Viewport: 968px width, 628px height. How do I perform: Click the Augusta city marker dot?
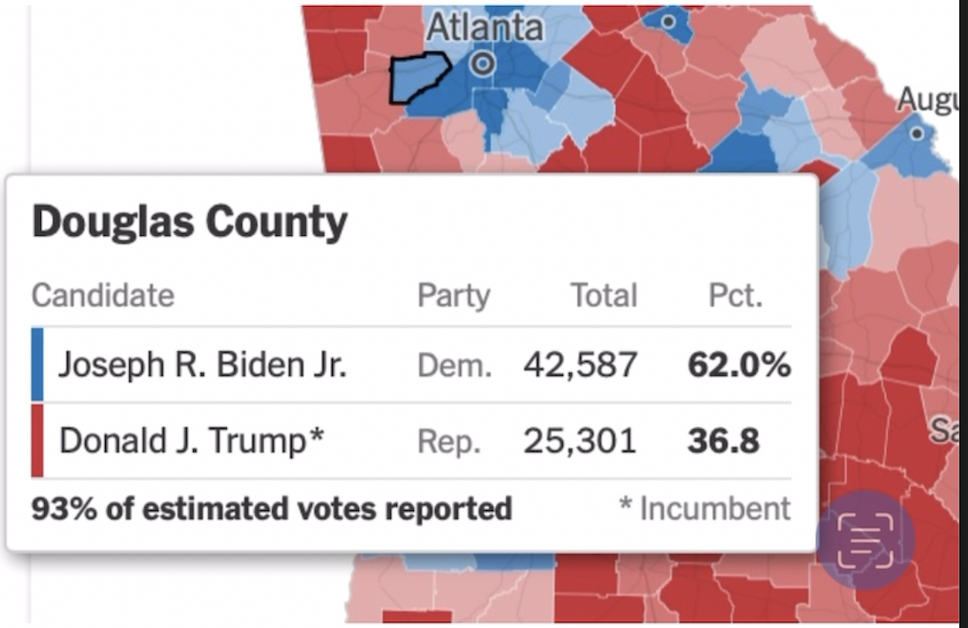916,132
